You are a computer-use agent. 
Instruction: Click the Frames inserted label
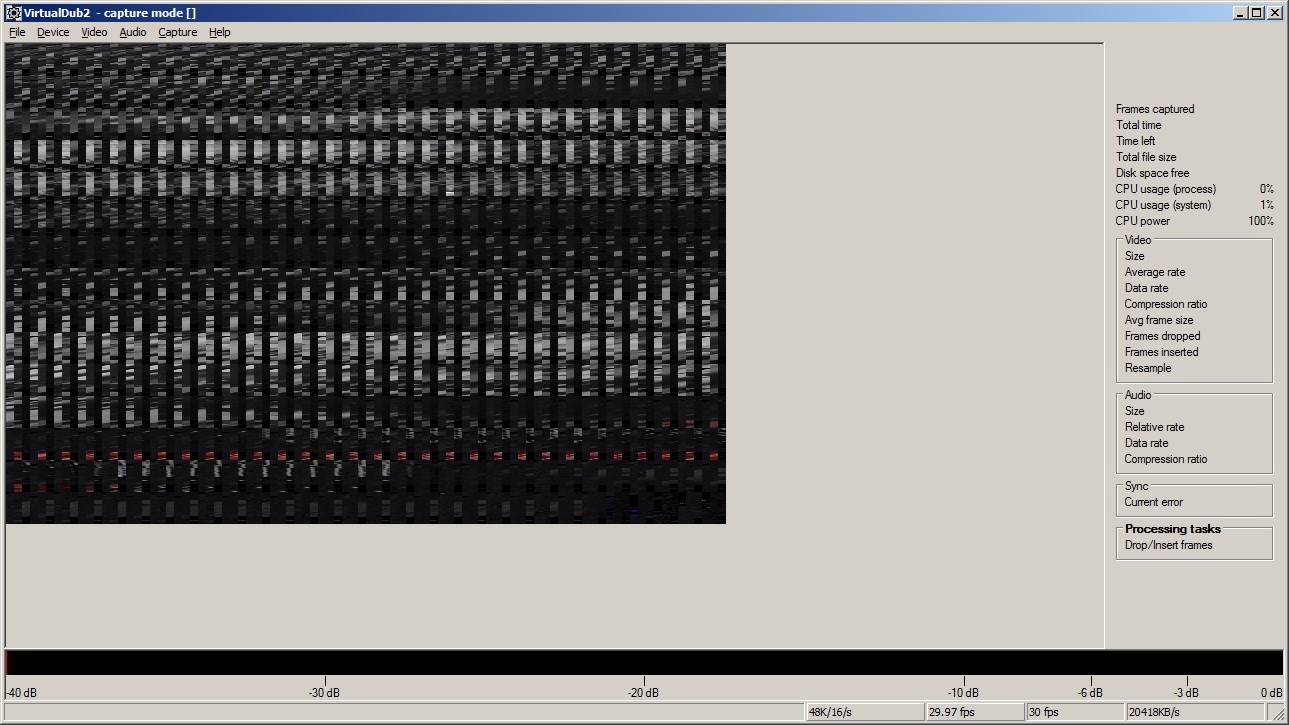[1161, 352]
